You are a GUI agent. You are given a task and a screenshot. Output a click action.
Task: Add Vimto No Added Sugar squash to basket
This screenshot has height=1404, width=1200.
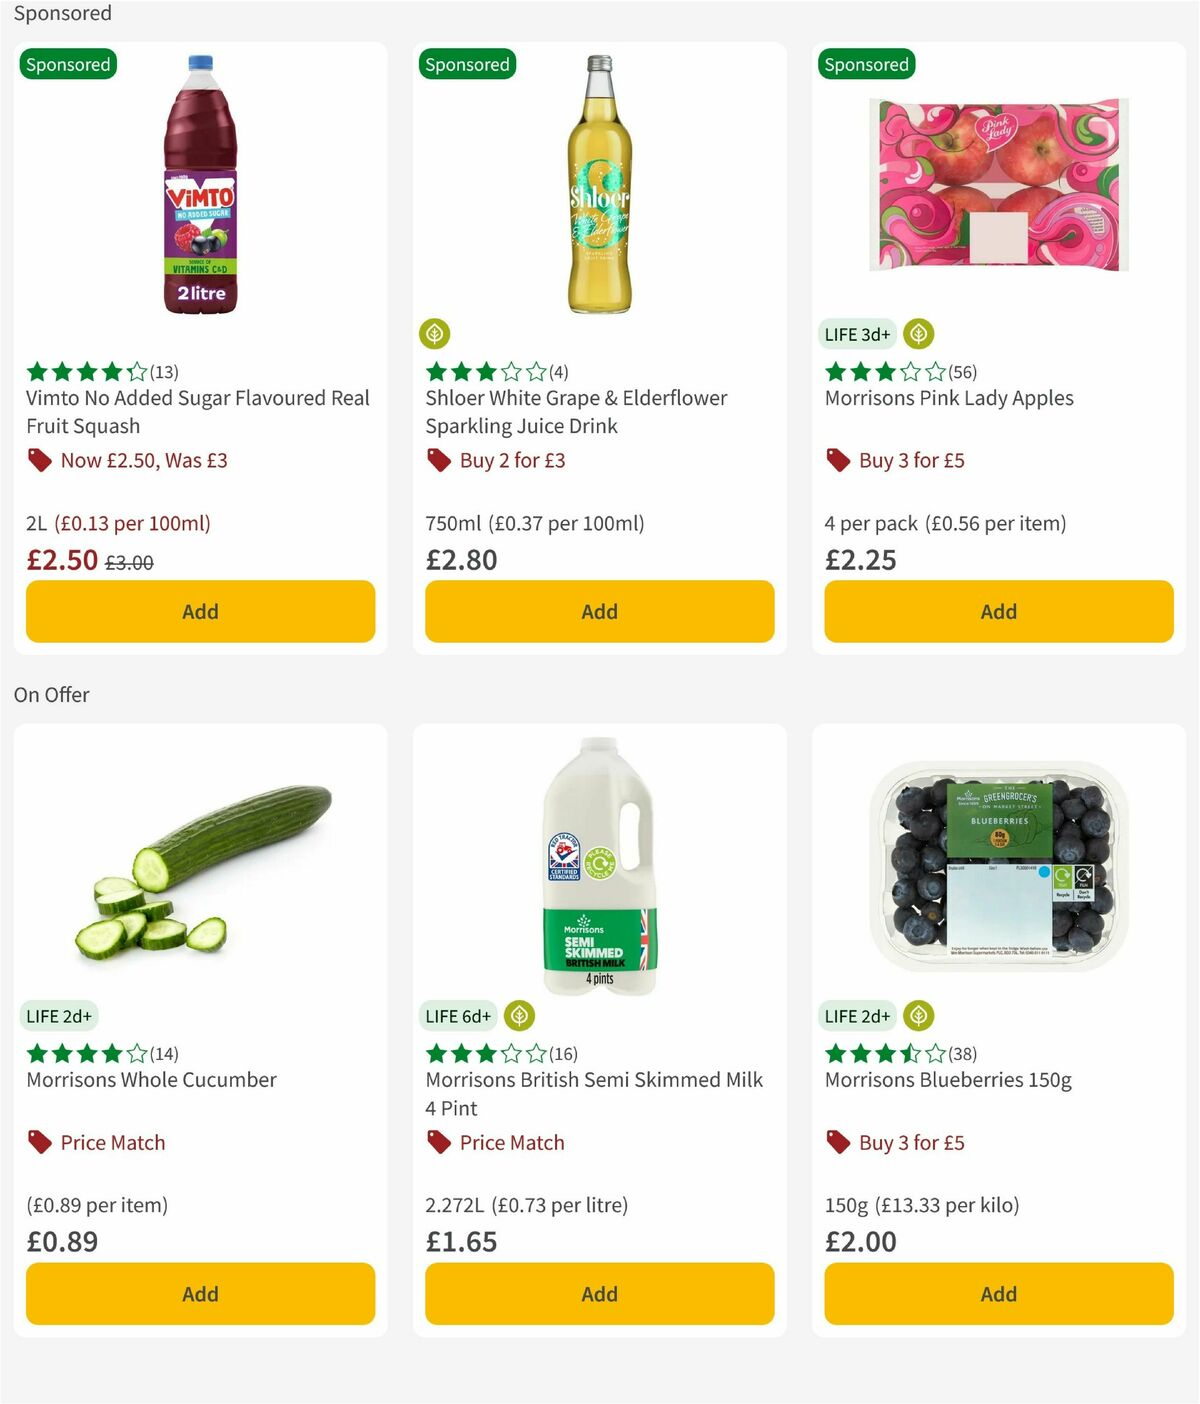point(200,611)
